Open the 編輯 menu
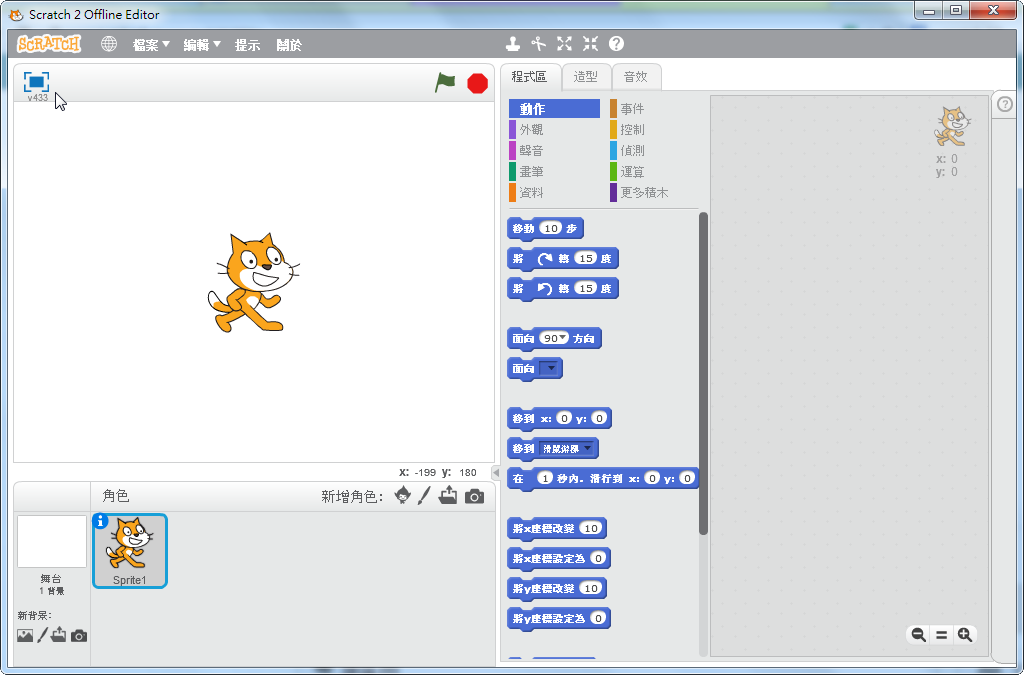Viewport: 1024px width, 675px height. 202,44
